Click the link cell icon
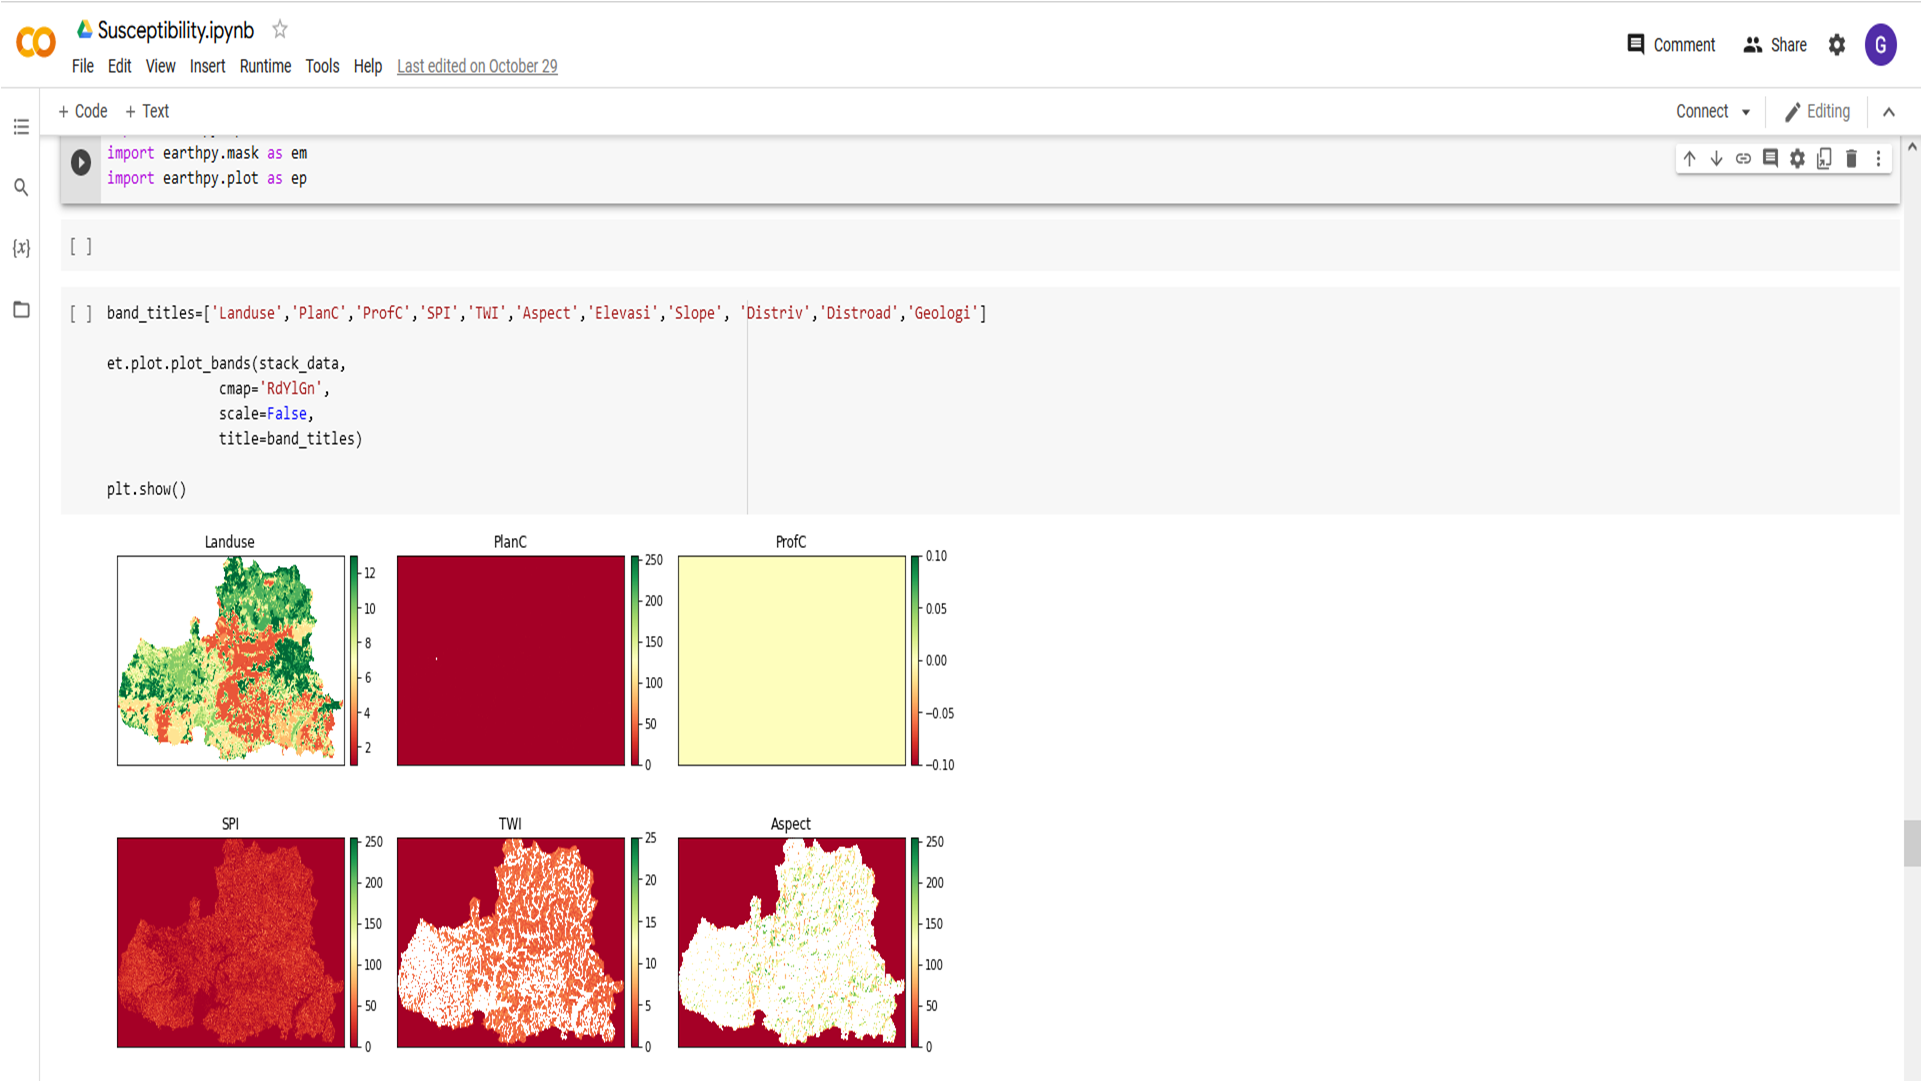 coord(1745,158)
